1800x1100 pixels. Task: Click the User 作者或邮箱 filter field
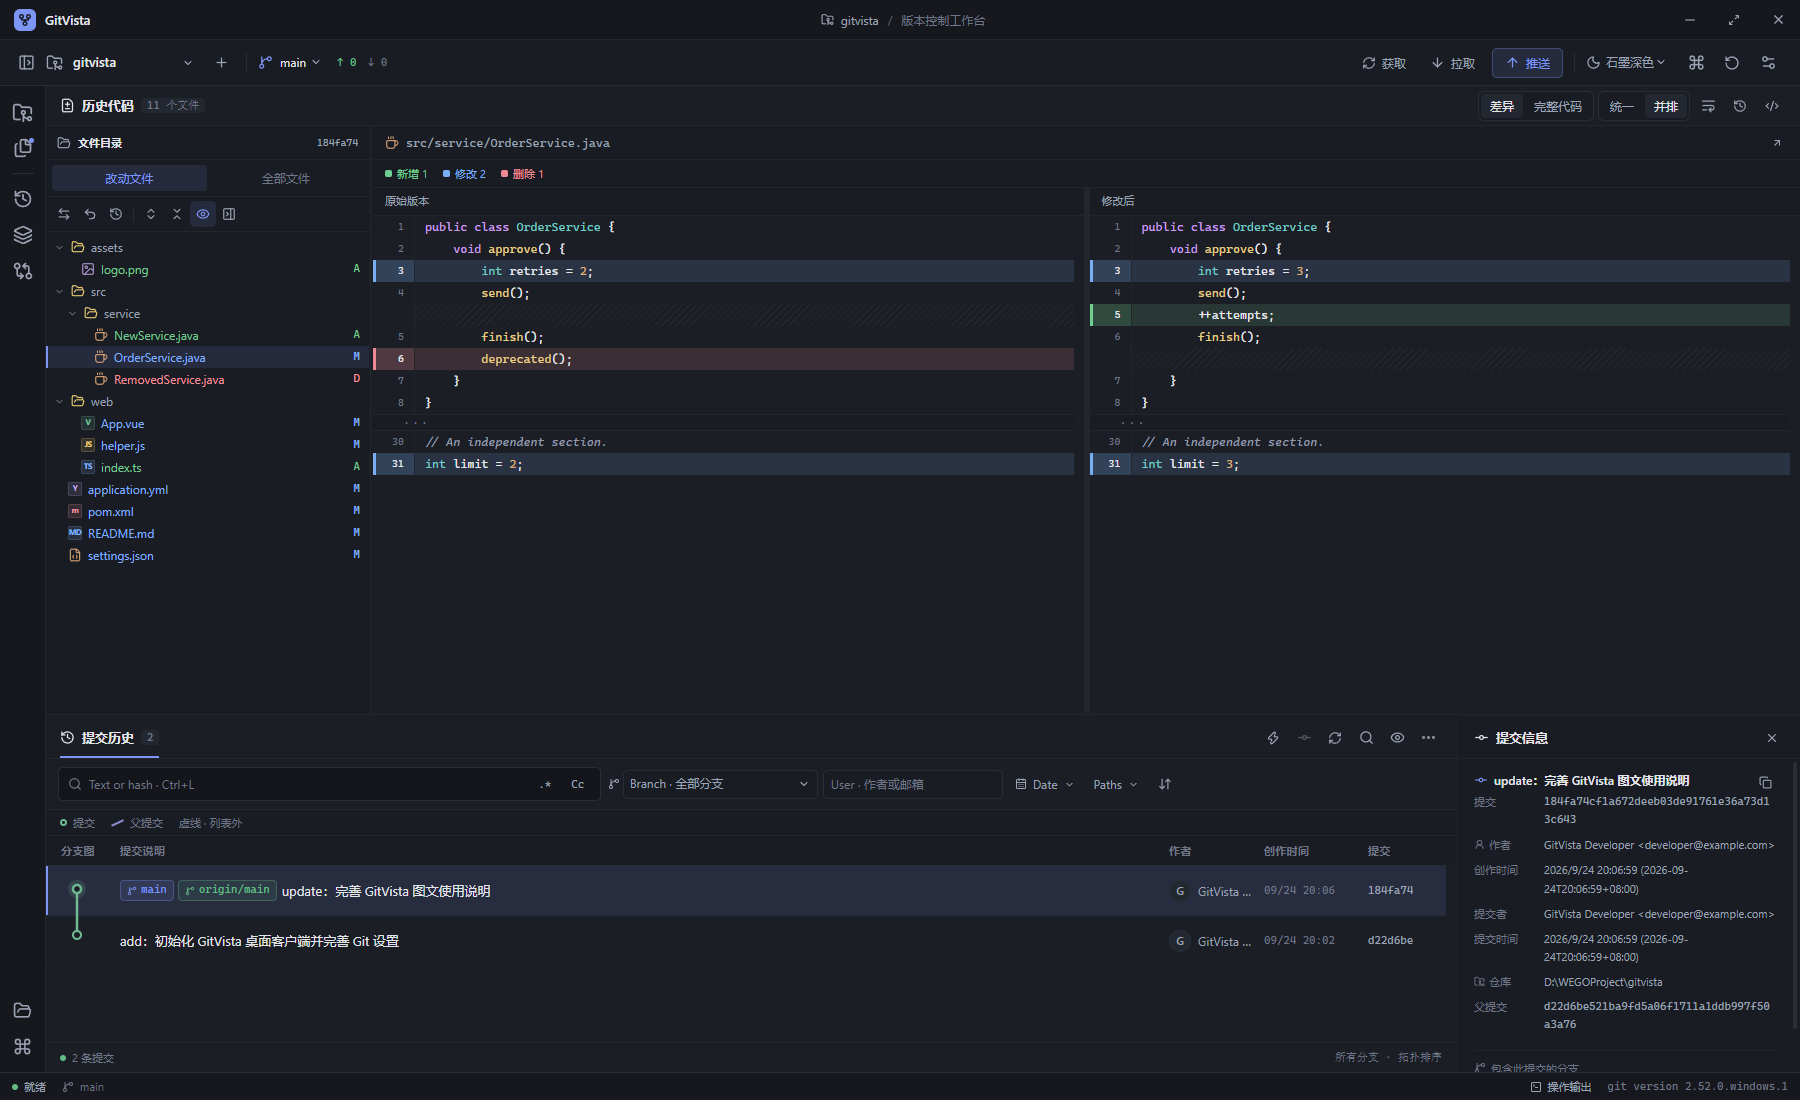913,784
